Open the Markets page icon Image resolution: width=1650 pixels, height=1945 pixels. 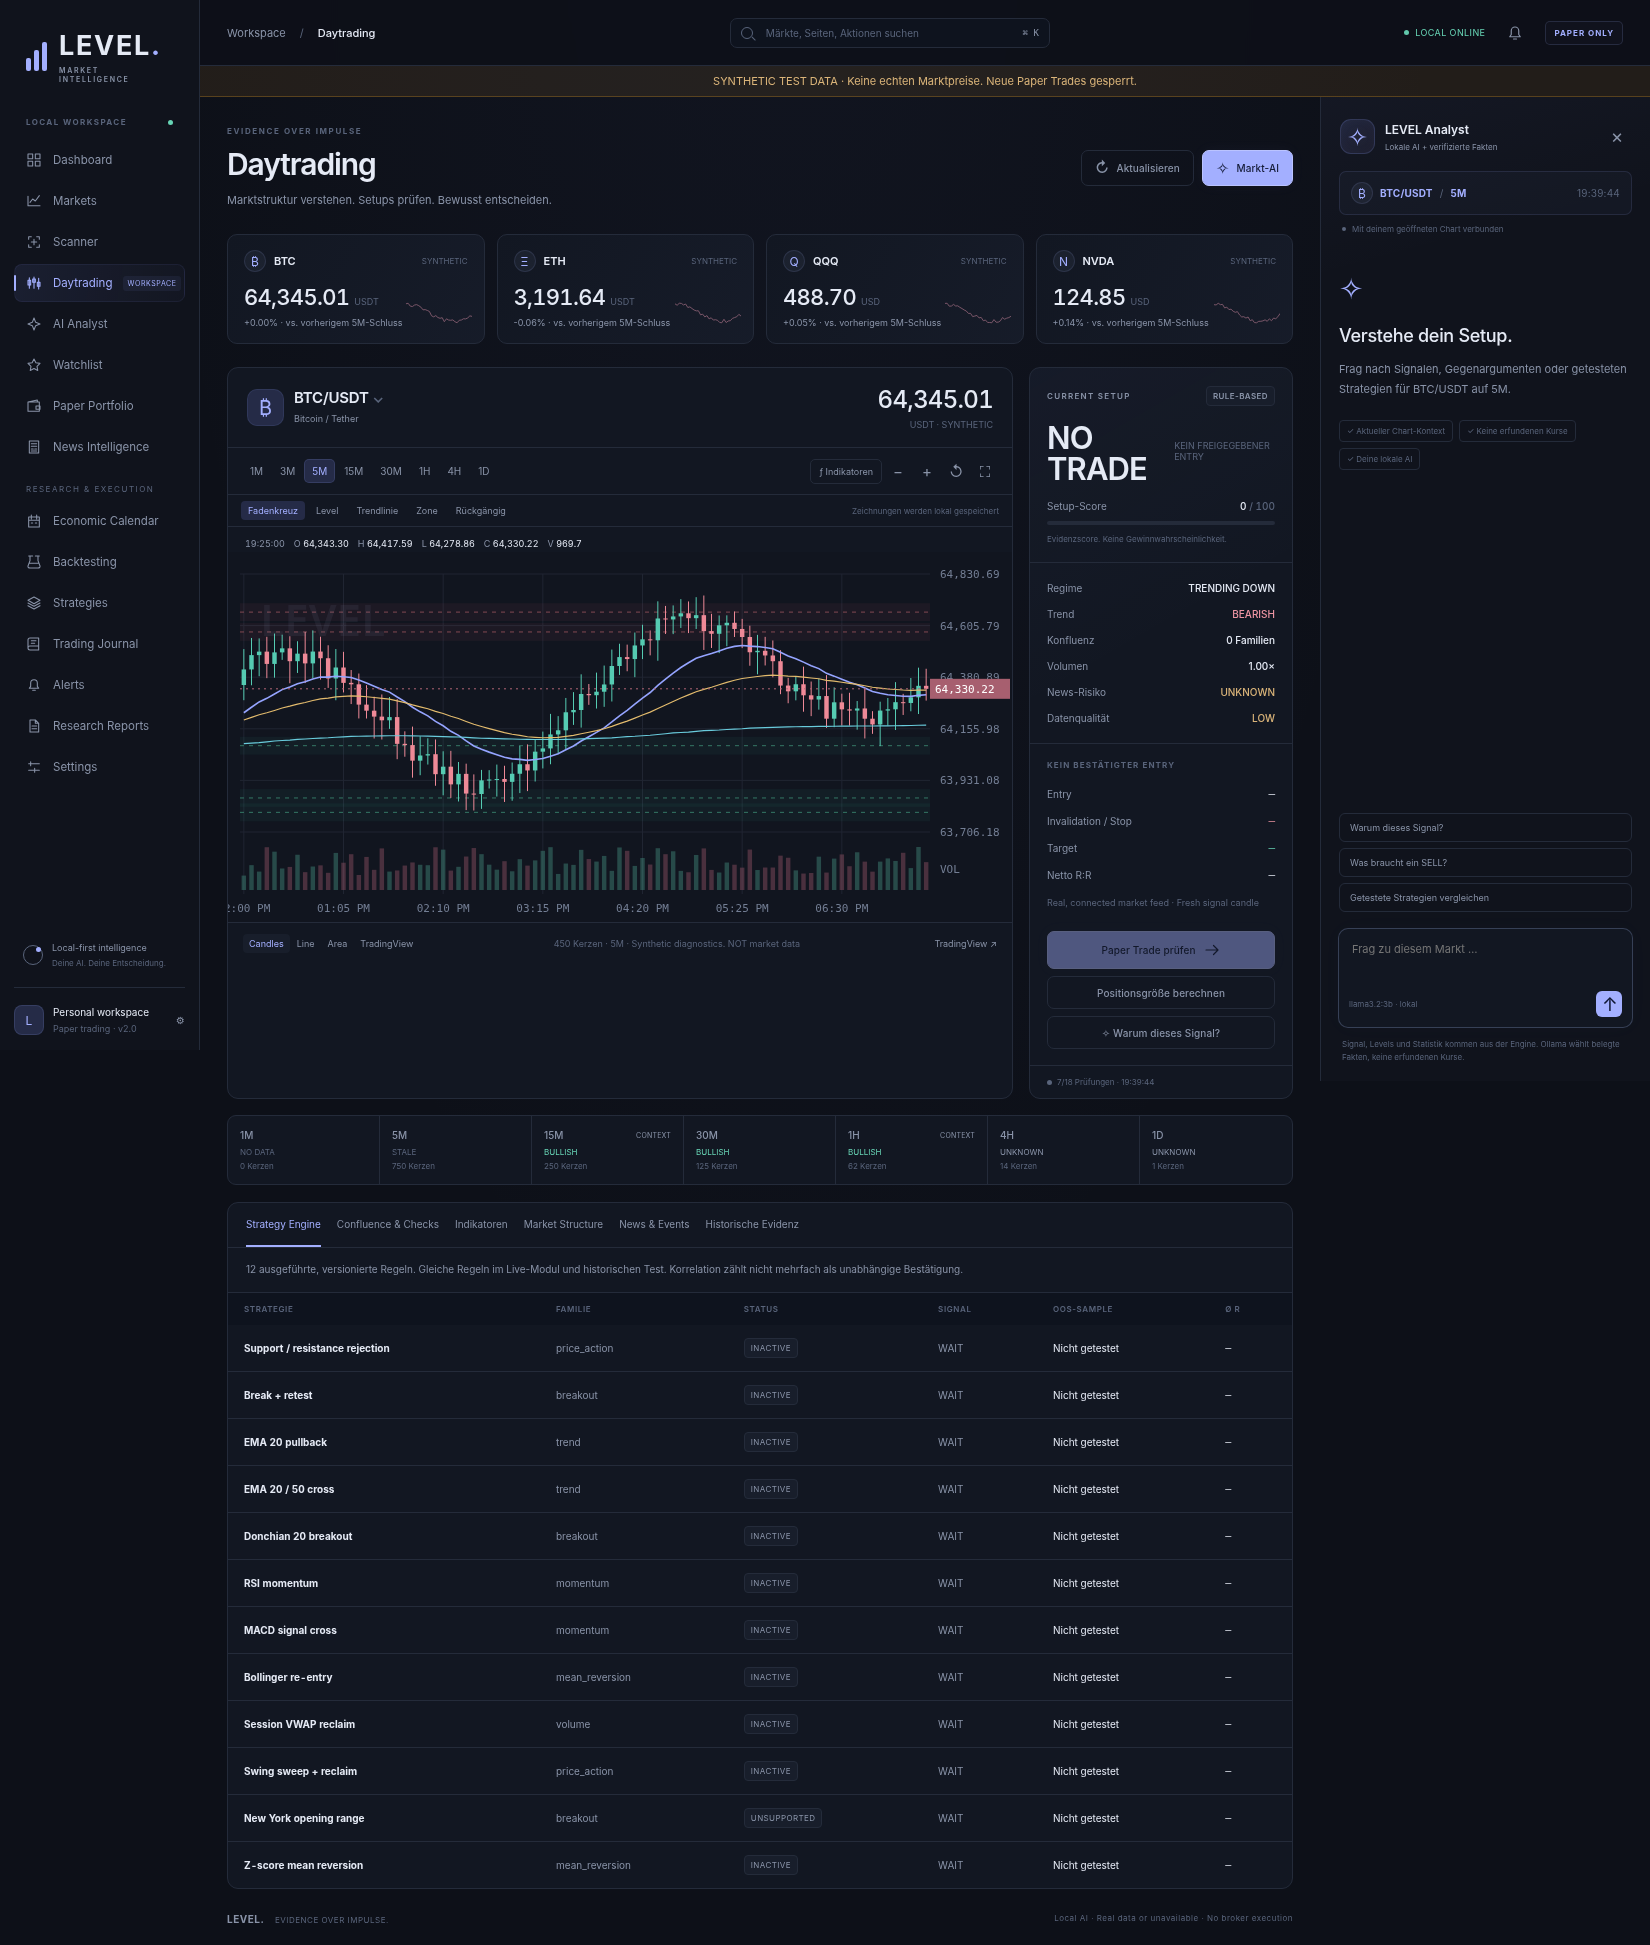pos(34,201)
